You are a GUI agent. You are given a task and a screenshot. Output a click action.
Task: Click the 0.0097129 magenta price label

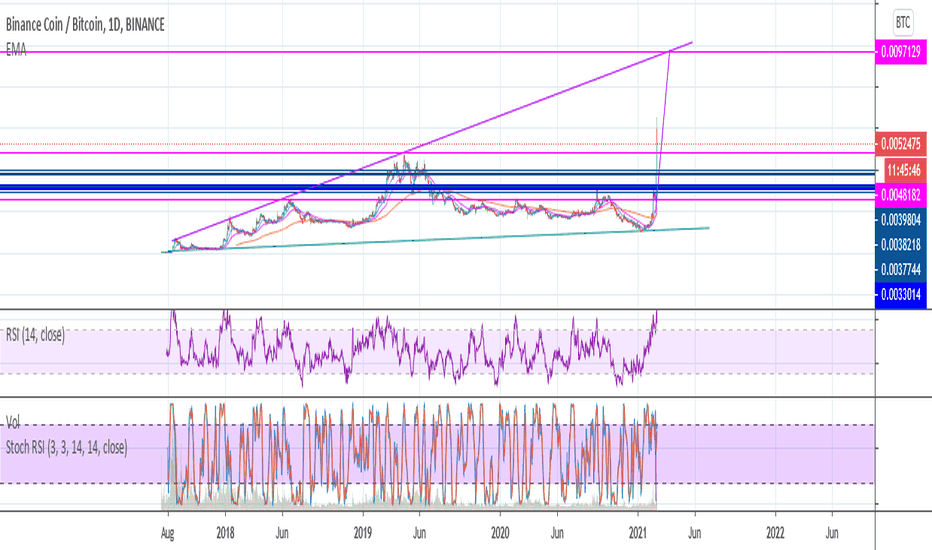click(900, 52)
